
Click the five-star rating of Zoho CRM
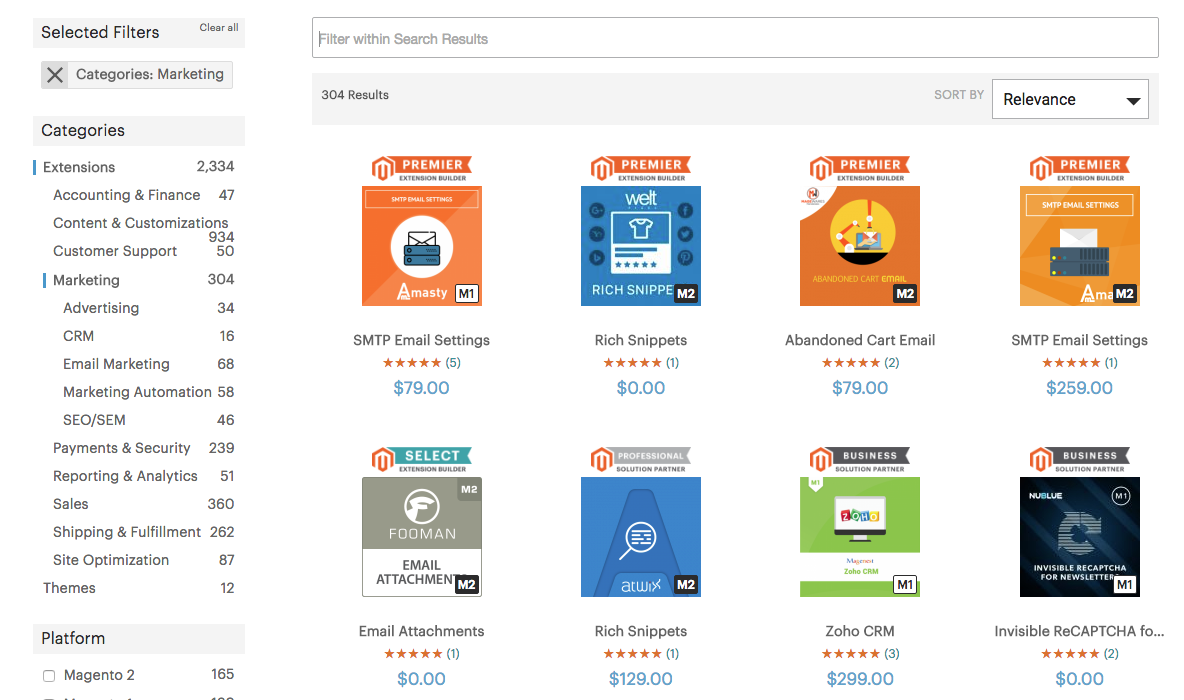click(851, 653)
